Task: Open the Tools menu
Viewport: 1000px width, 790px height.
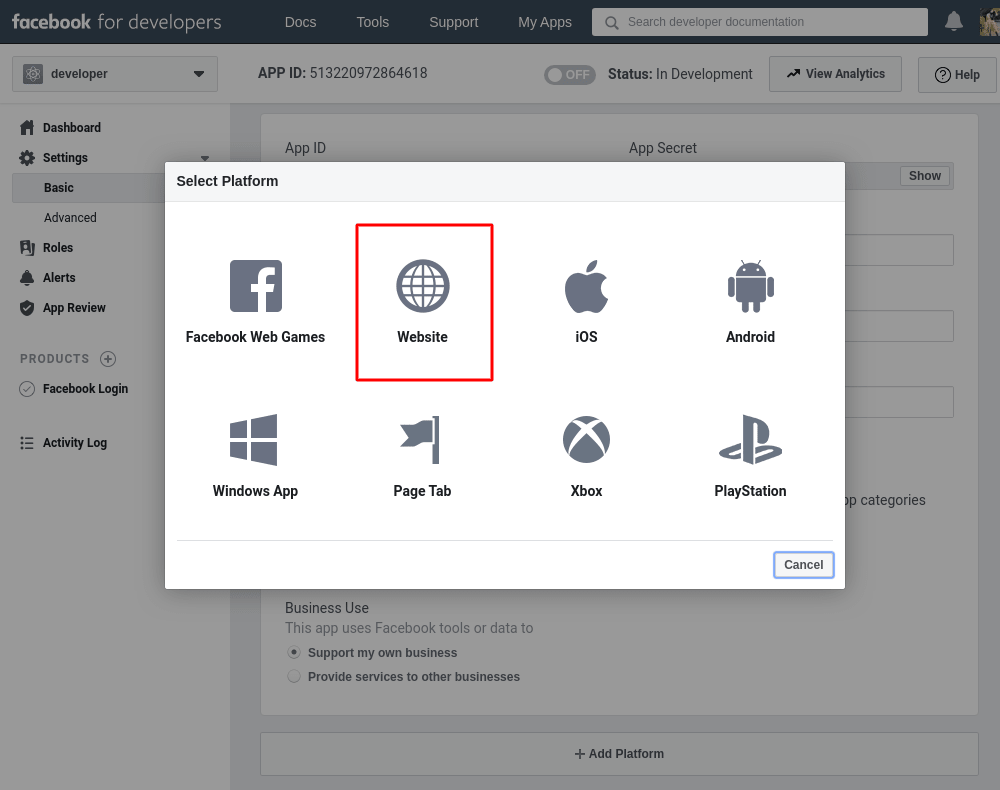Action: tap(372, 22)
